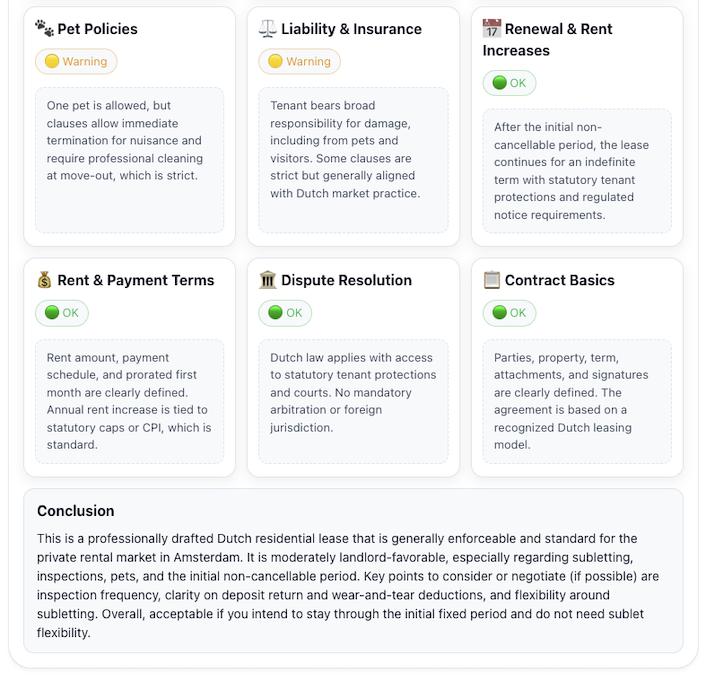Click the Warning badge under Liability & Insurance

300,62
